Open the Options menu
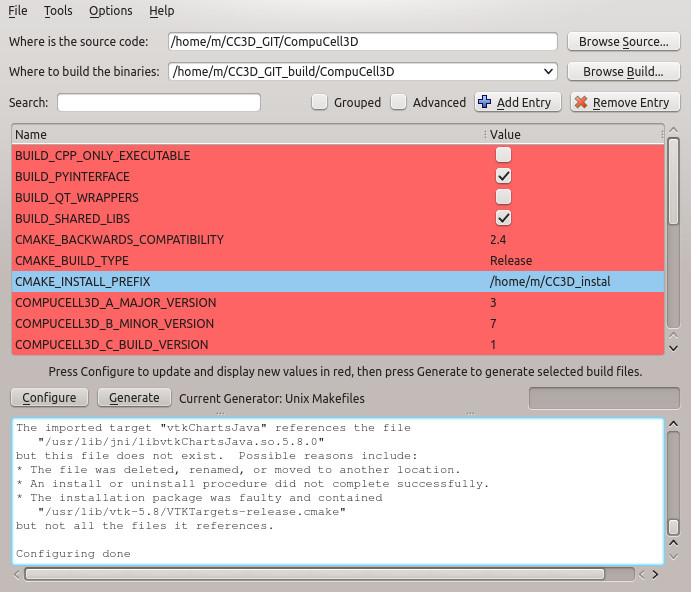The width and height of the screenshot is (691, 592). tap(110, 11)
